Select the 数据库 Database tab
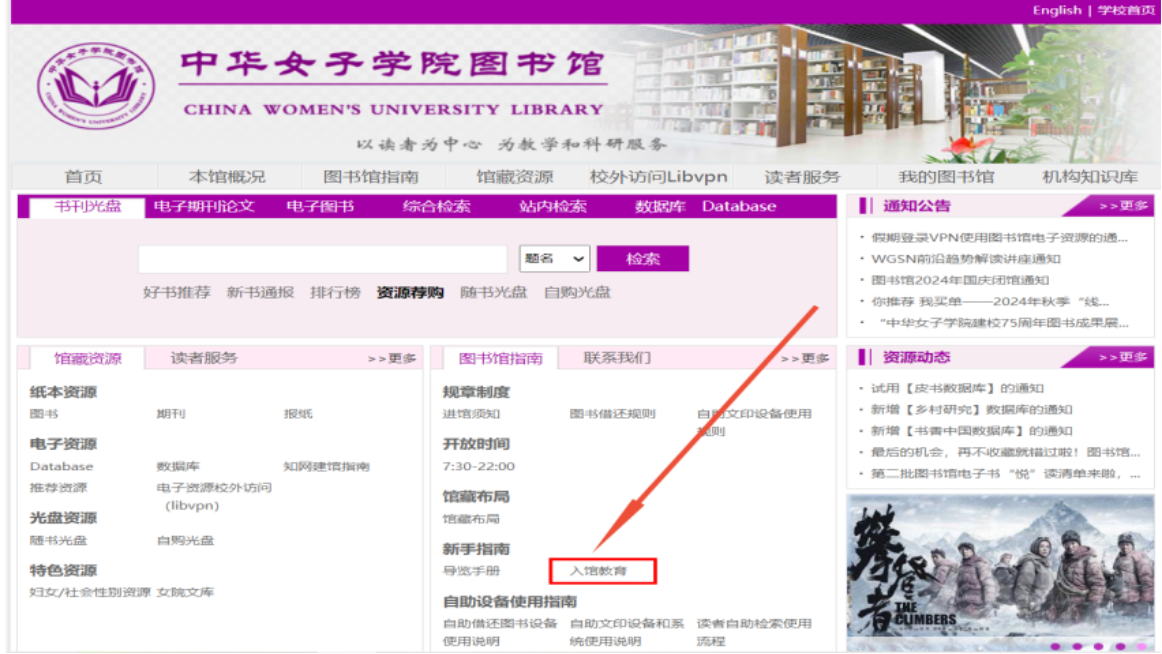 coord(704,206)
